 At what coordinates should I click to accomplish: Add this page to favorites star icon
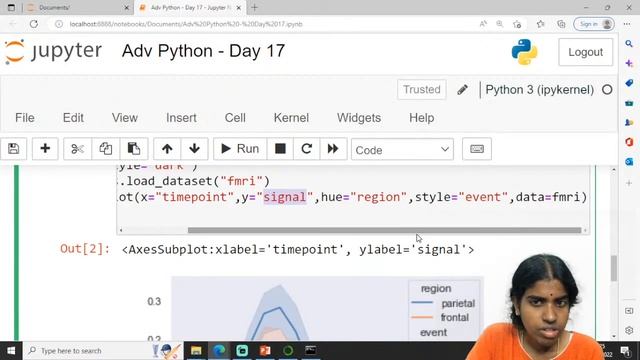[517, 24]
